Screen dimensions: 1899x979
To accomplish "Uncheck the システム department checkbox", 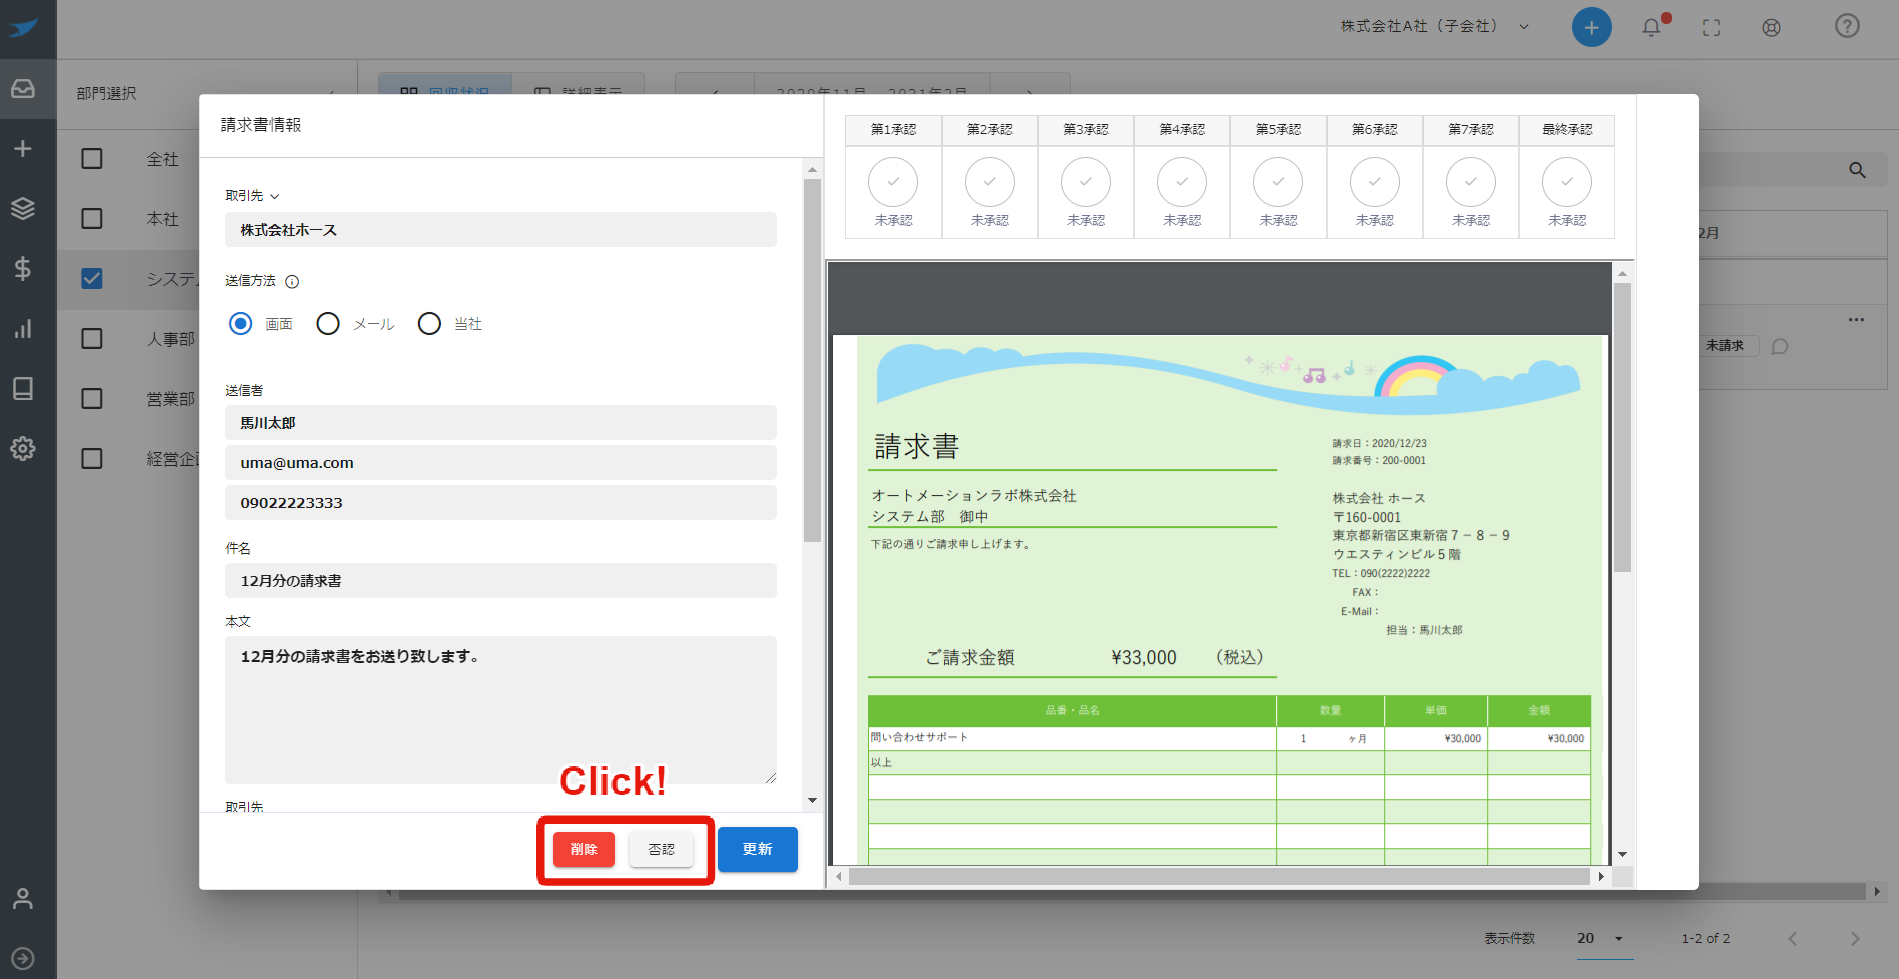I will tap(92, 279).
